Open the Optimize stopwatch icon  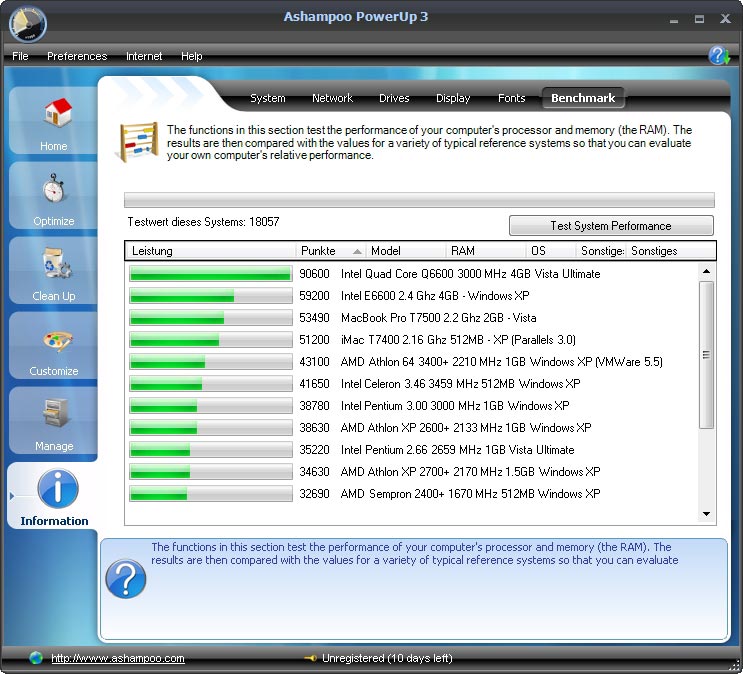[x=54, y=188]
